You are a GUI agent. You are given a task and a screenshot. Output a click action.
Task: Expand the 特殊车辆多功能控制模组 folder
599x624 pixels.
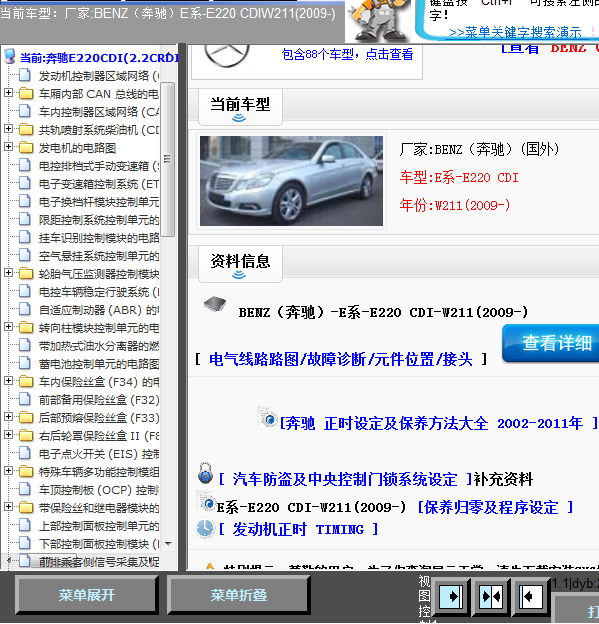pyautogui.click(x=8, y=471)
